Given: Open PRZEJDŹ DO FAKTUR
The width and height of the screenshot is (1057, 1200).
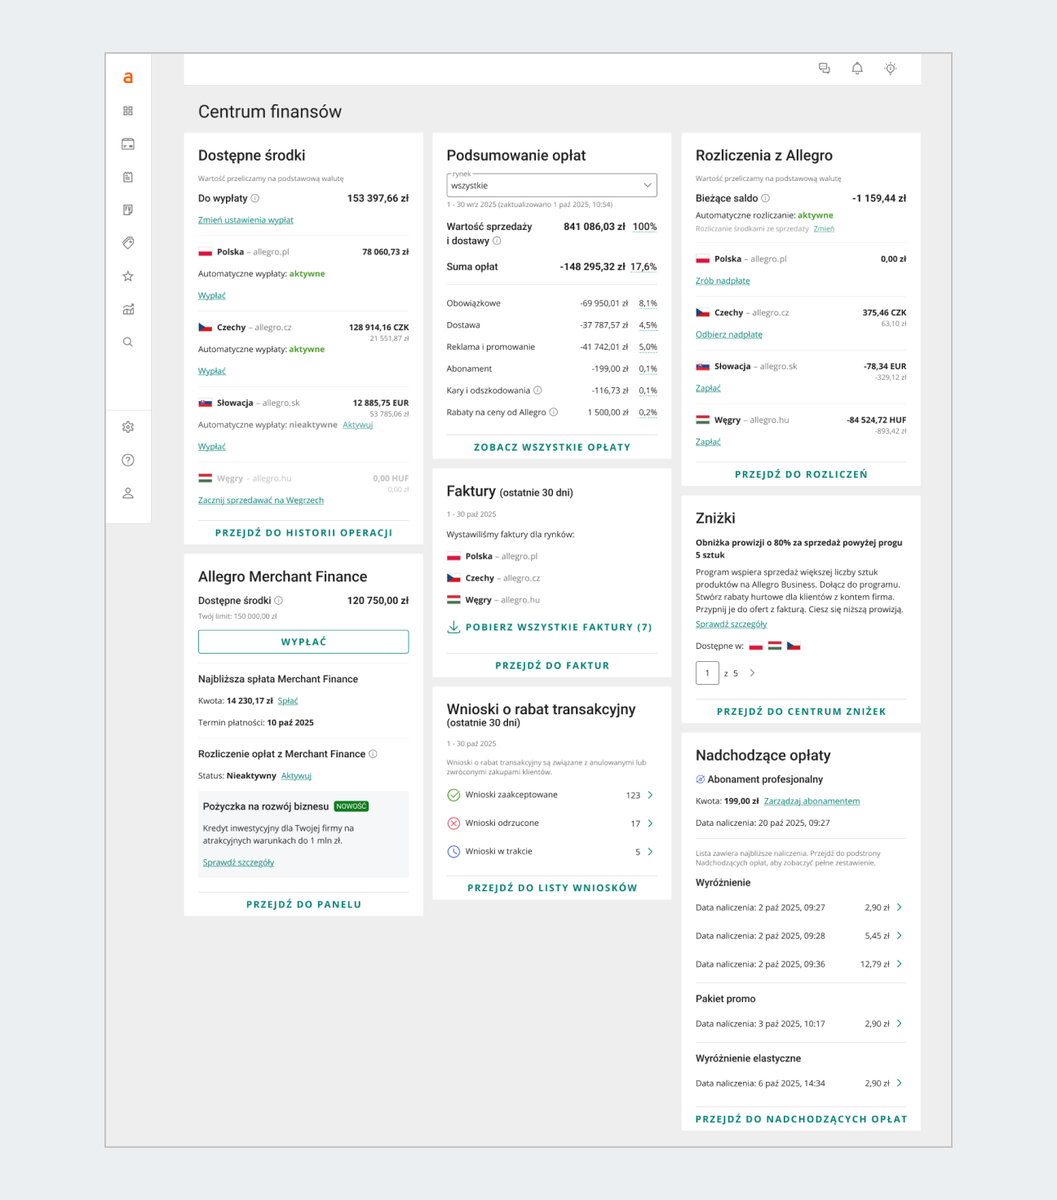Looking at the screenshot, I should pos(552,665).
